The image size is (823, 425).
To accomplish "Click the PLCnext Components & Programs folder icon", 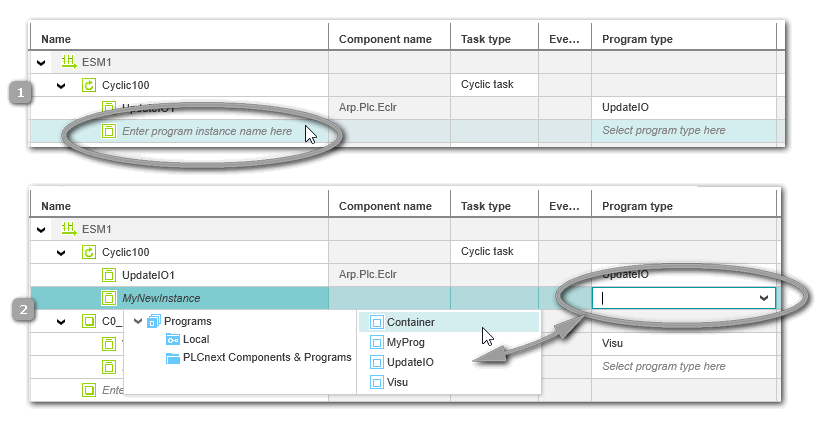I will tap(174, 357).
